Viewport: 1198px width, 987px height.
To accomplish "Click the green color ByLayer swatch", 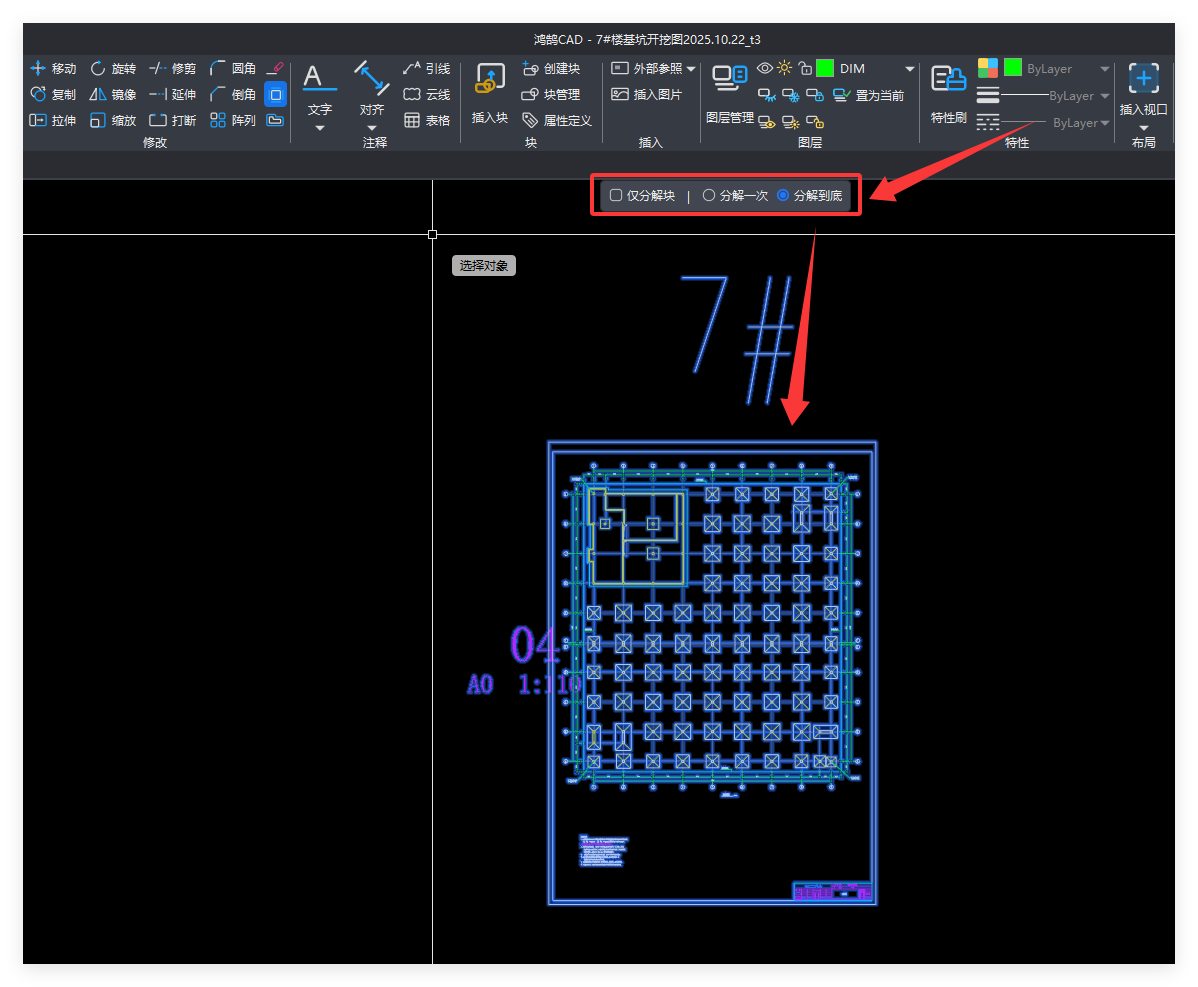I will (x=1013, y=68).
